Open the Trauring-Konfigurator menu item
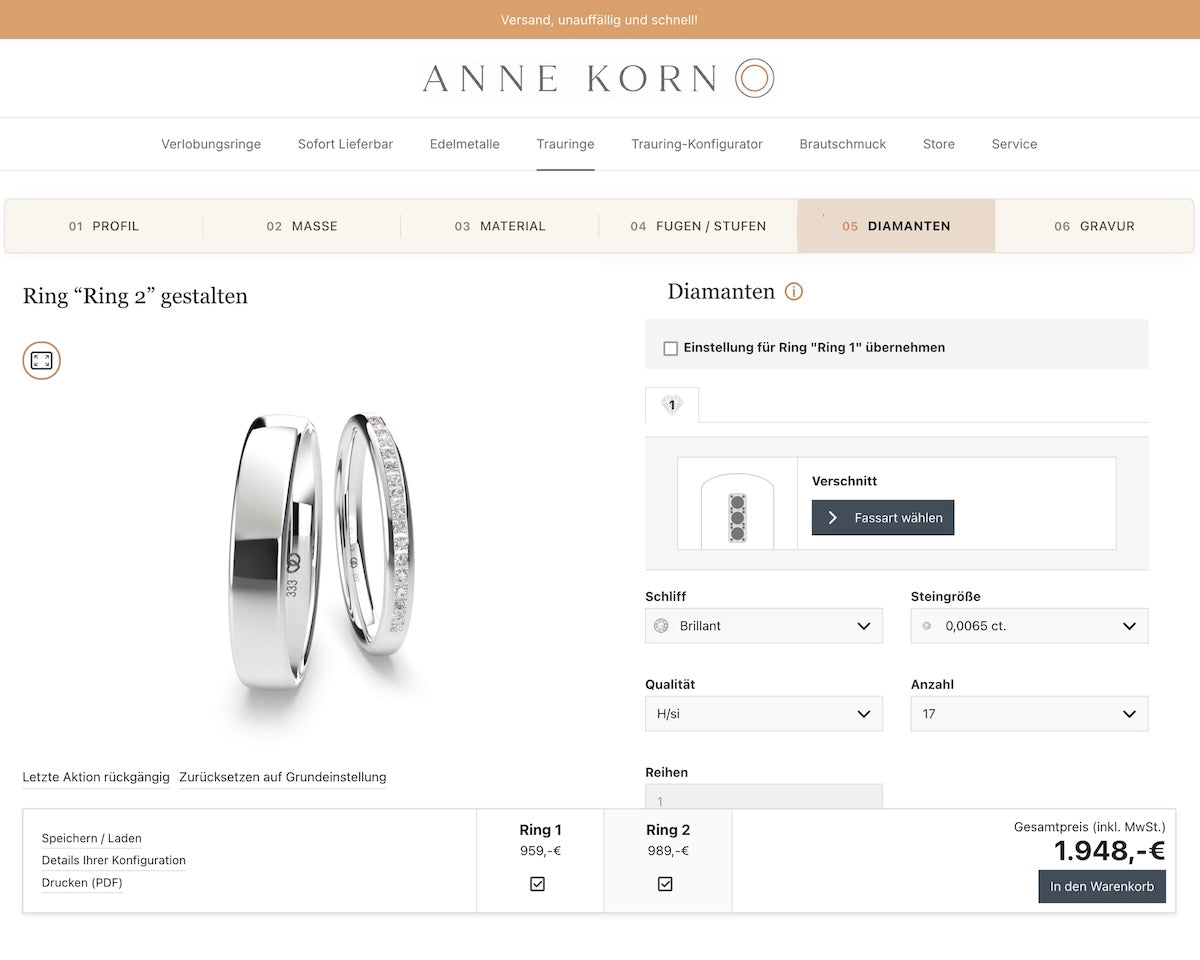Image resolution: width=1200 pixels, height=960 pixels. (697, 144)
